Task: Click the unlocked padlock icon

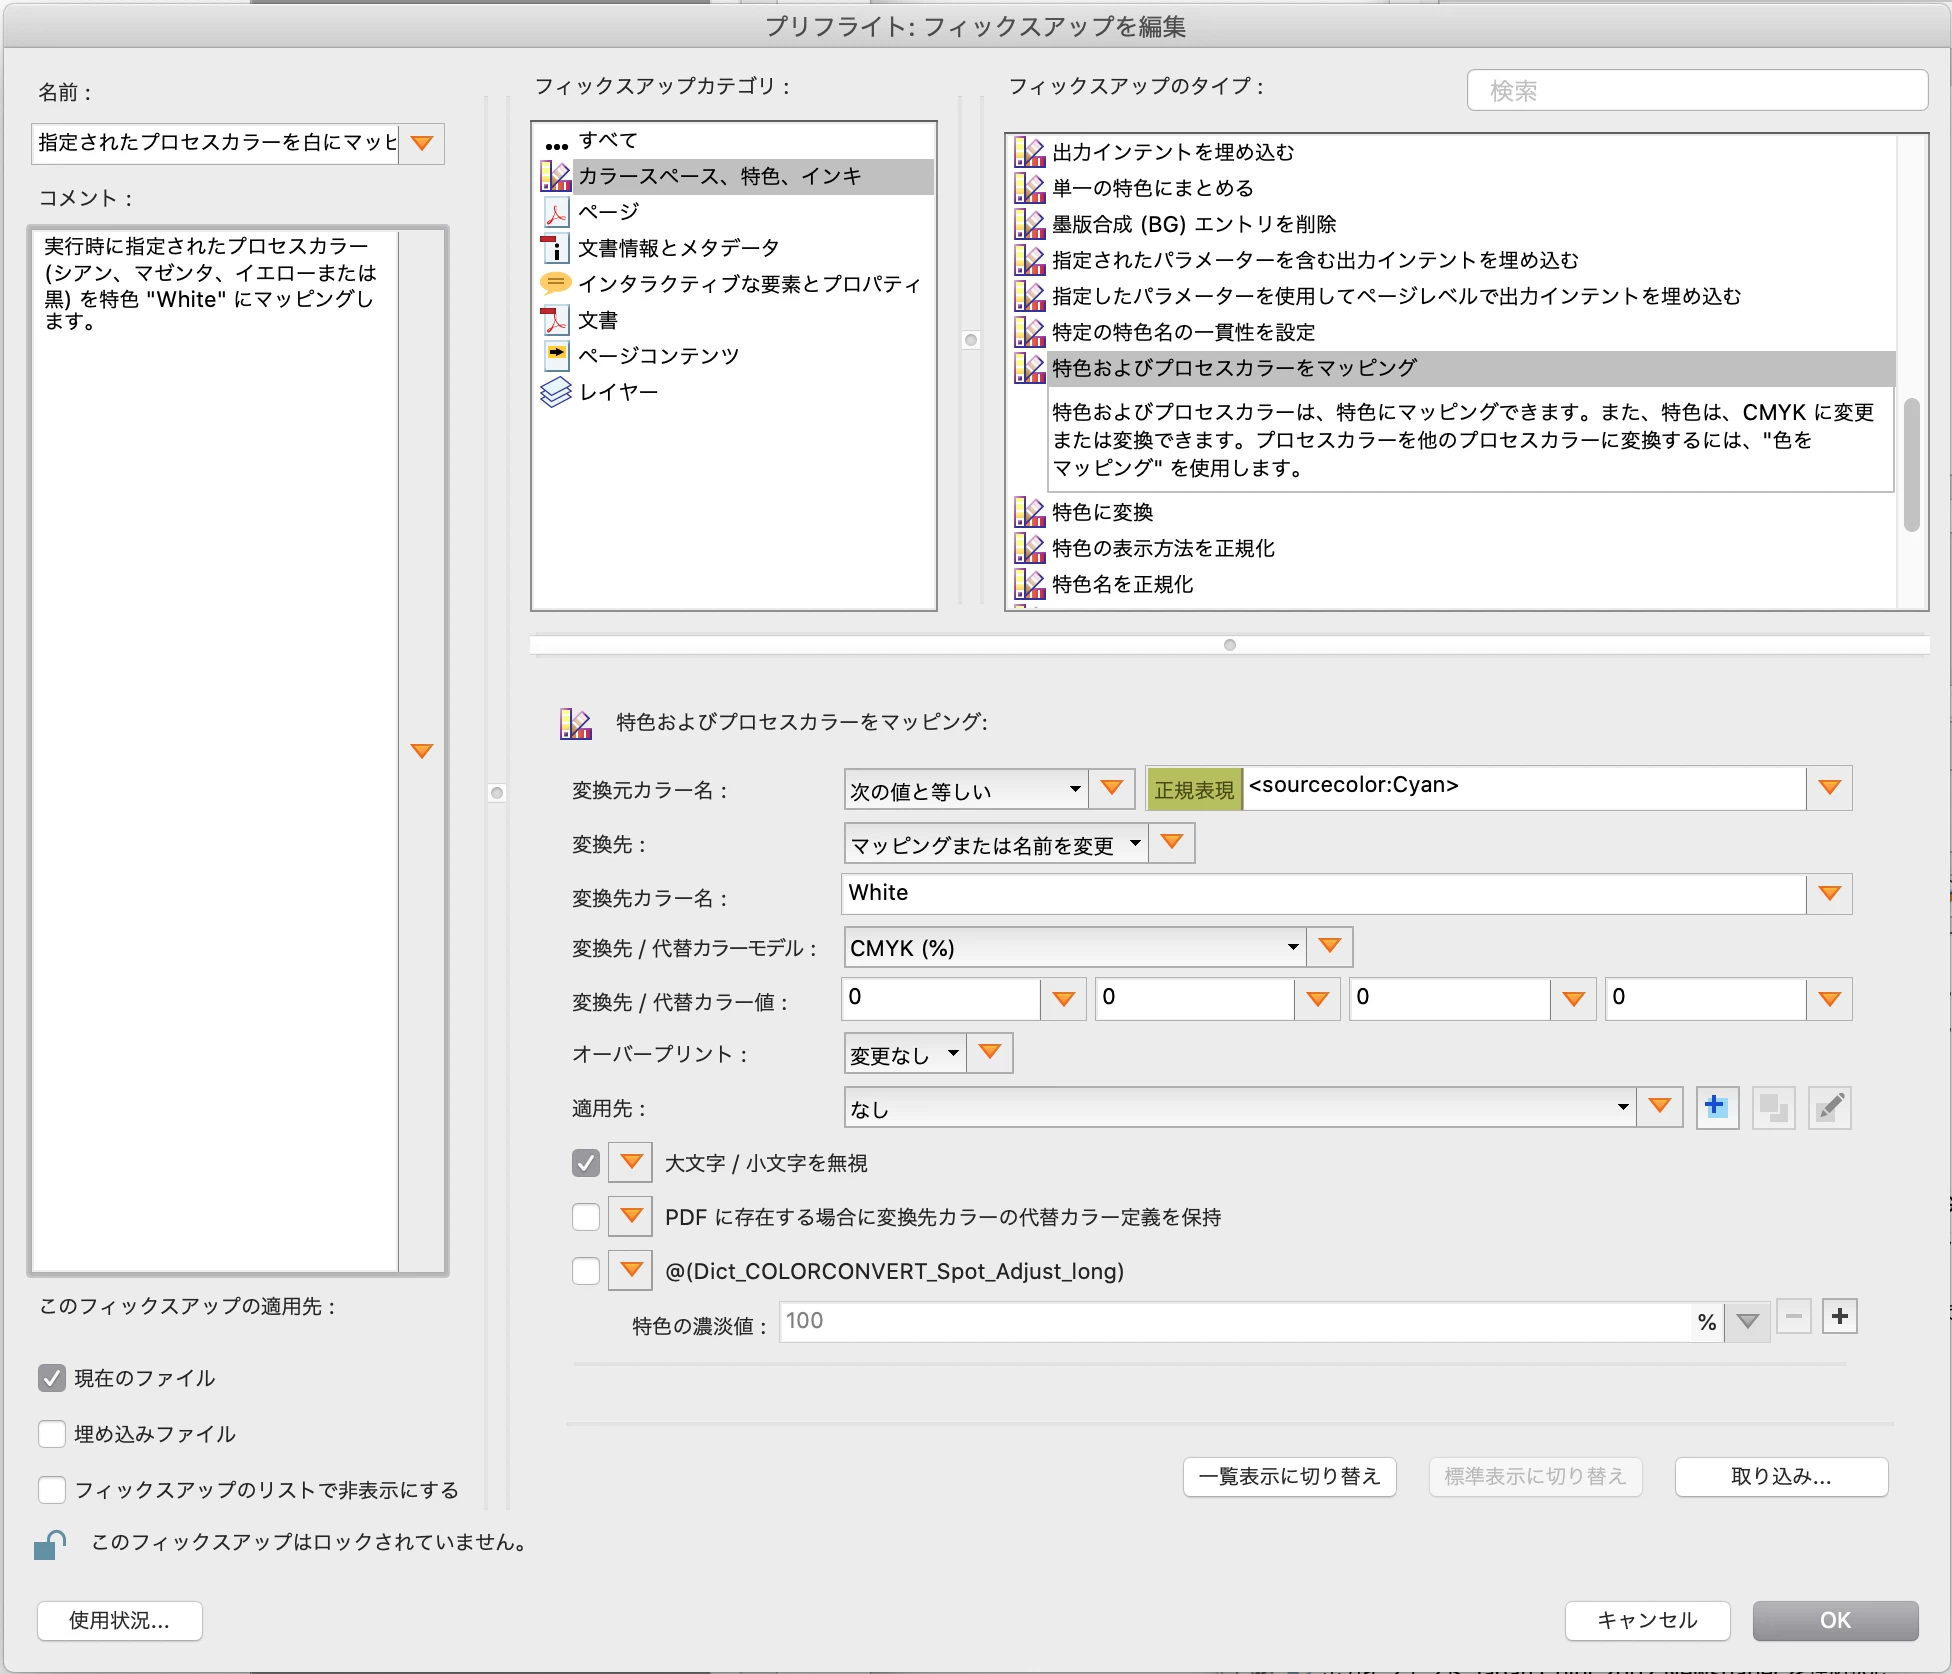Action: click(x=49, y=1545)
